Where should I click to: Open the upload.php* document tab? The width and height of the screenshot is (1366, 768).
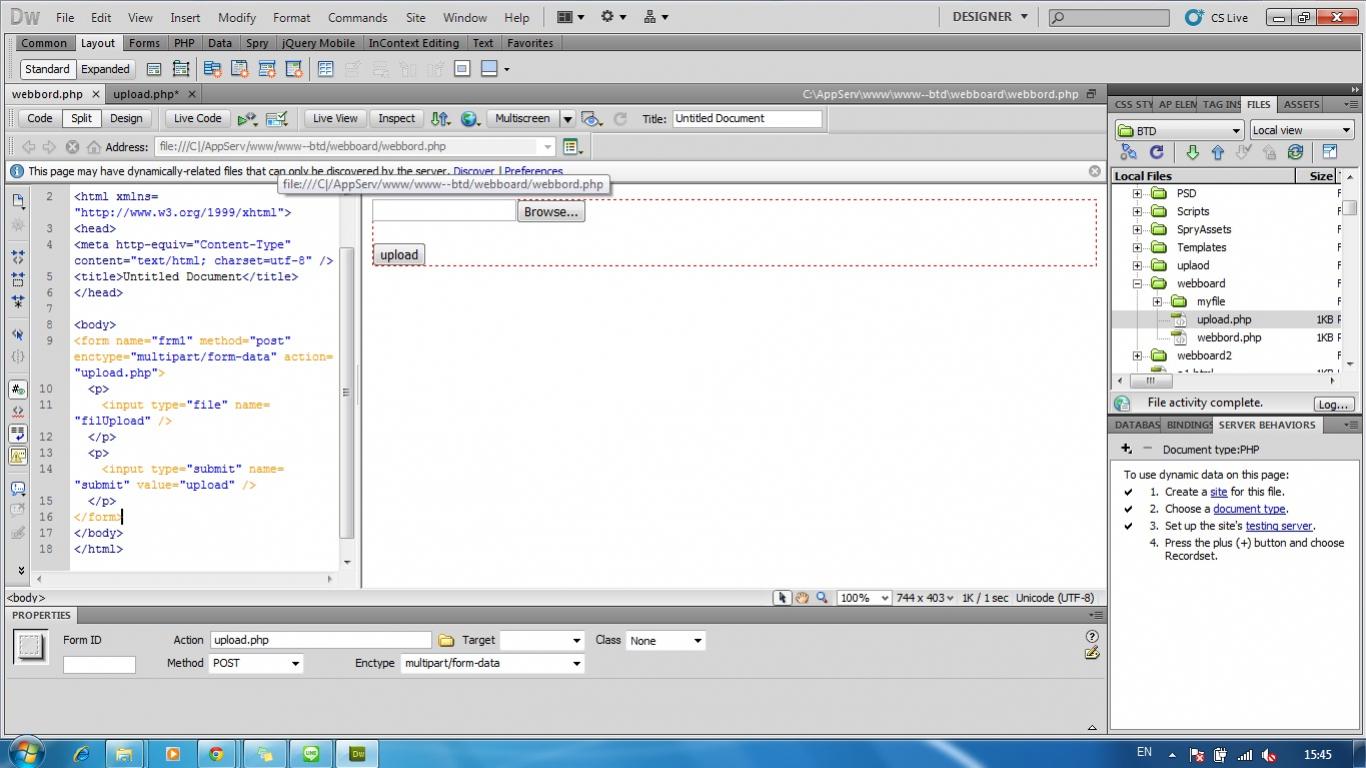[146, 94]
